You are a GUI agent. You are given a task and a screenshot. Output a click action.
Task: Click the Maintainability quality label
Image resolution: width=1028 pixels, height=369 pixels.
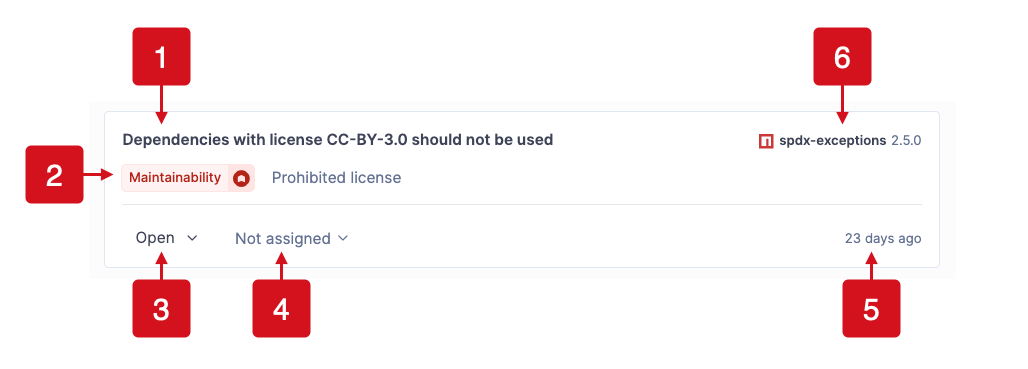click(175, 178)
